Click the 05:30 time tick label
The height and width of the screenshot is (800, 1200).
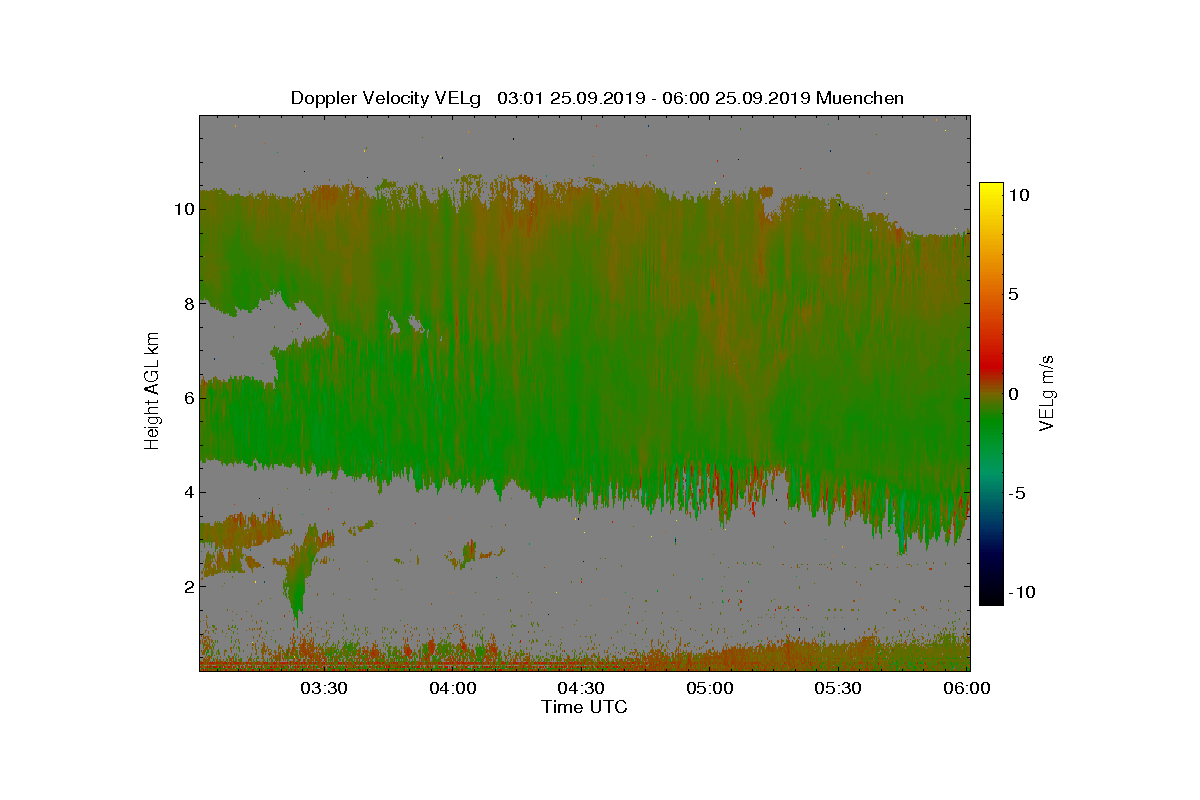pyautogui.click(x=840, y=688)
